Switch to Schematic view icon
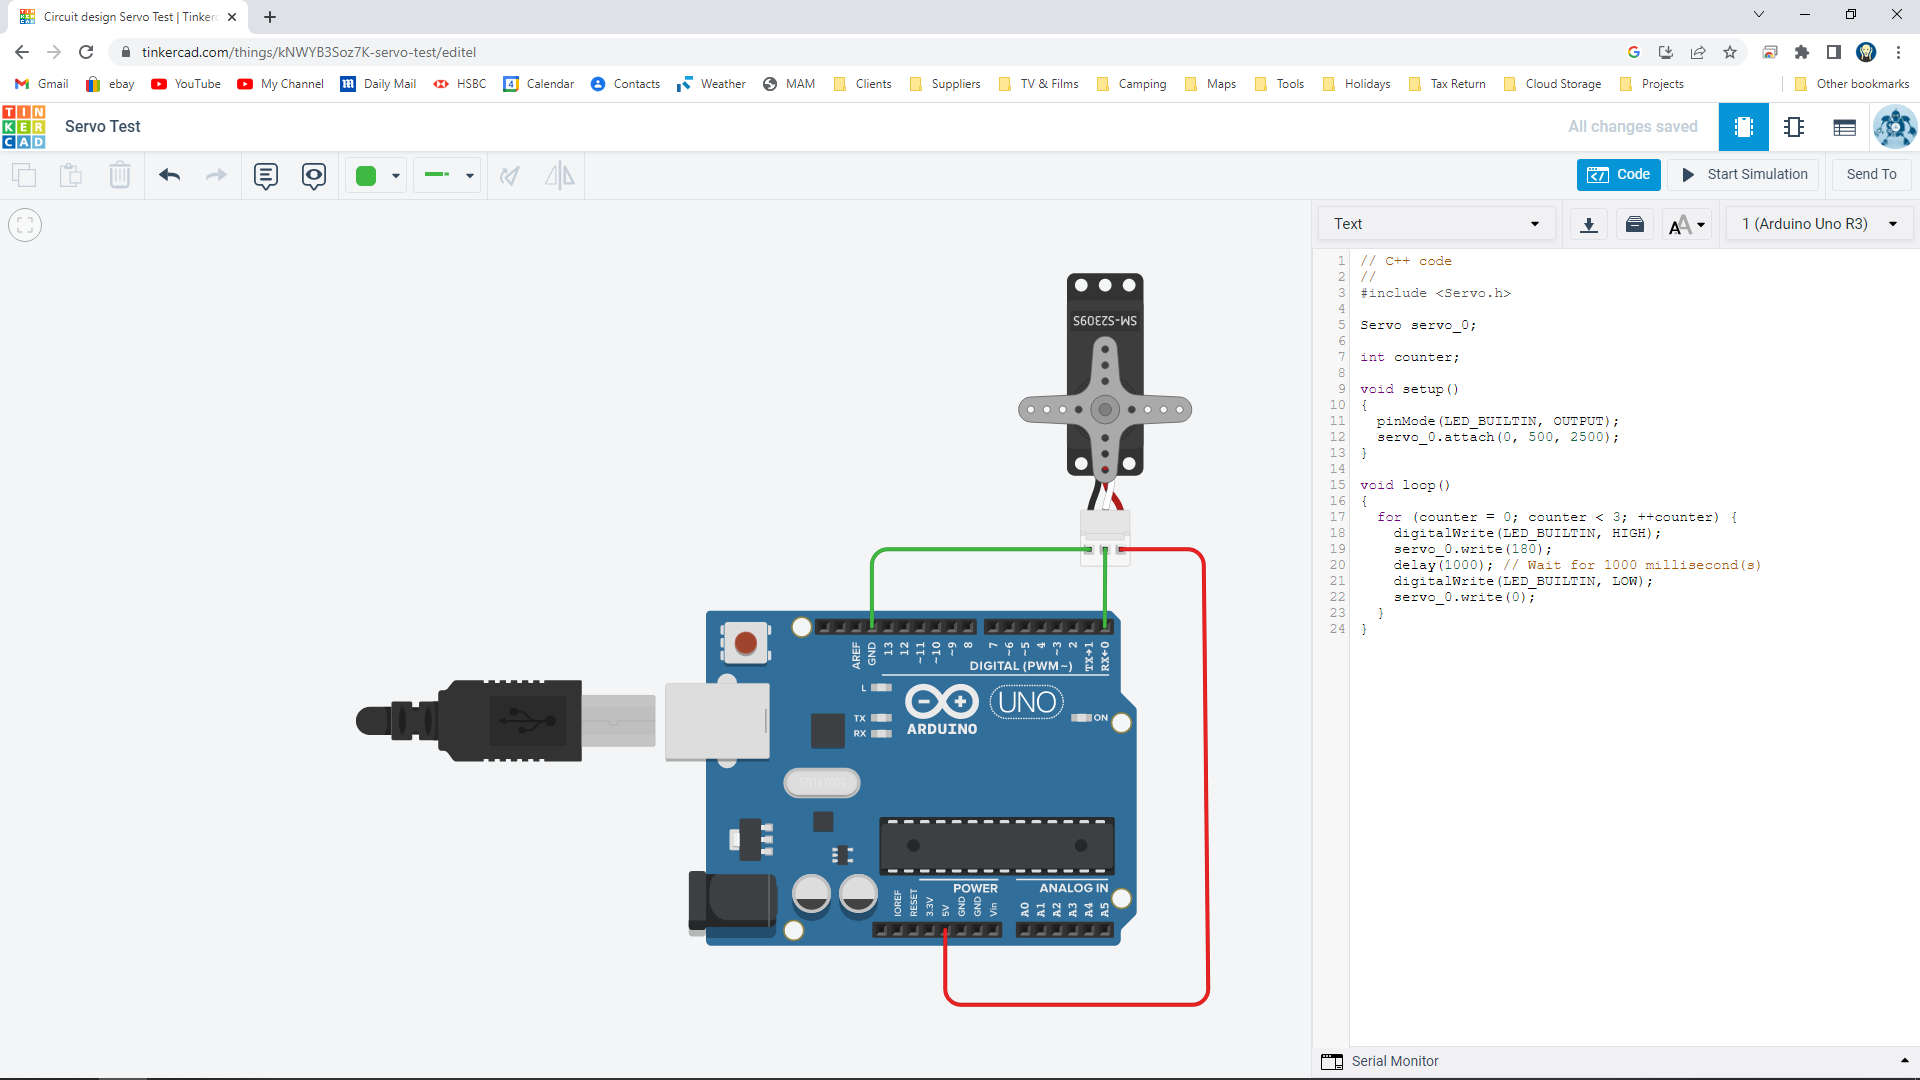 (1794, 127)
